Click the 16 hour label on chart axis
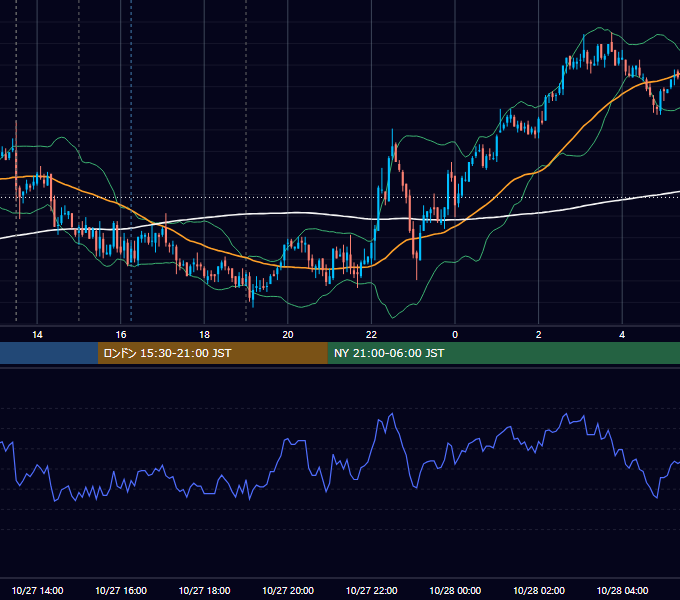The image size is (680, 600). 121,335
